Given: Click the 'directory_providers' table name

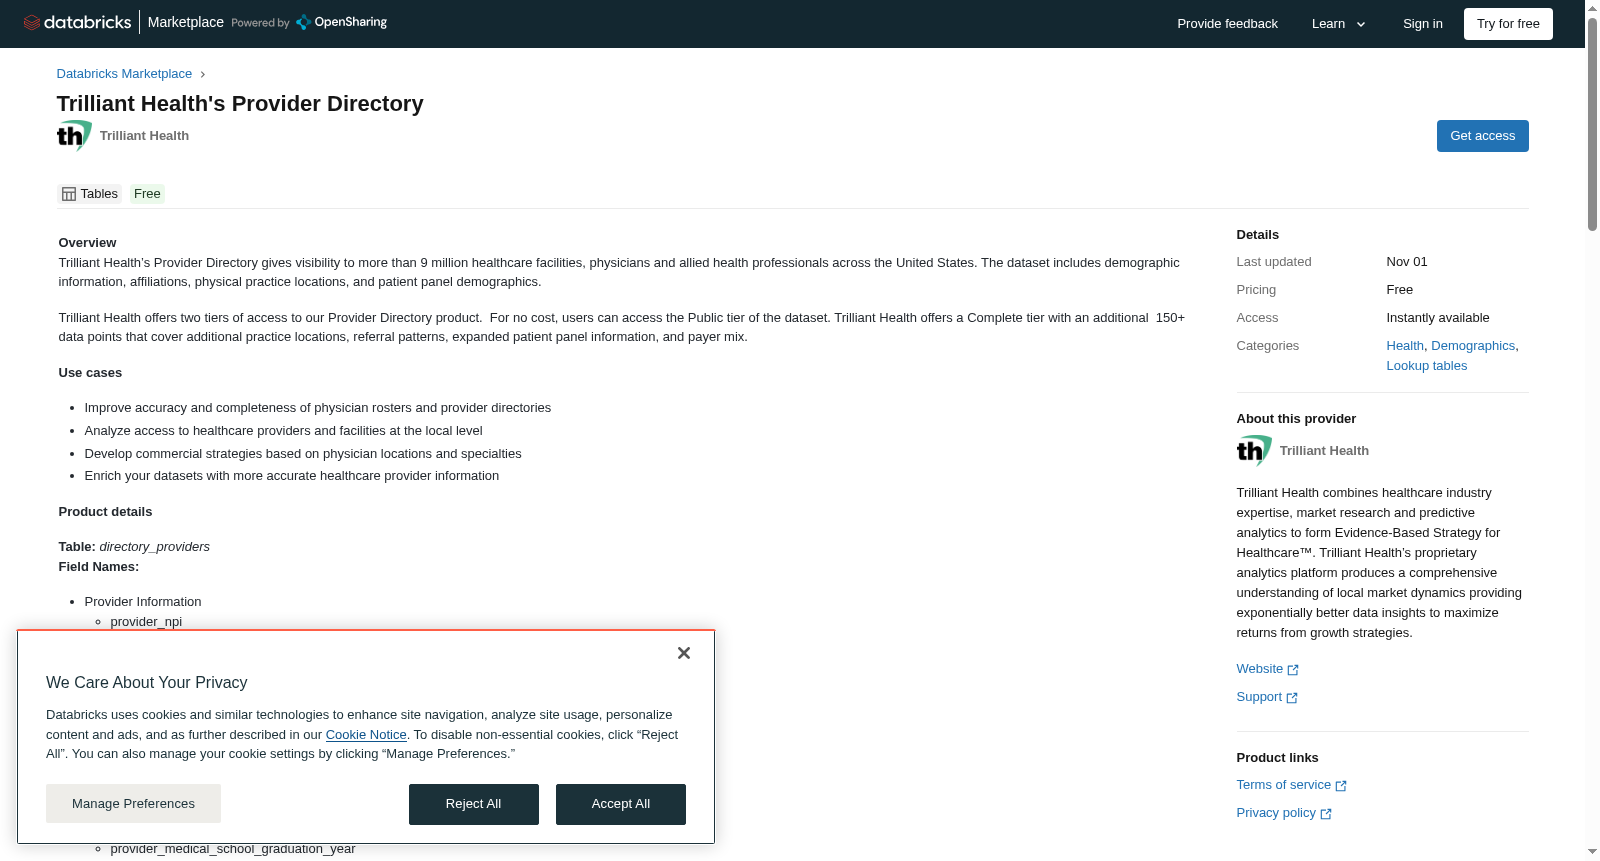Looking at the screenshot, I should point(154,547).
